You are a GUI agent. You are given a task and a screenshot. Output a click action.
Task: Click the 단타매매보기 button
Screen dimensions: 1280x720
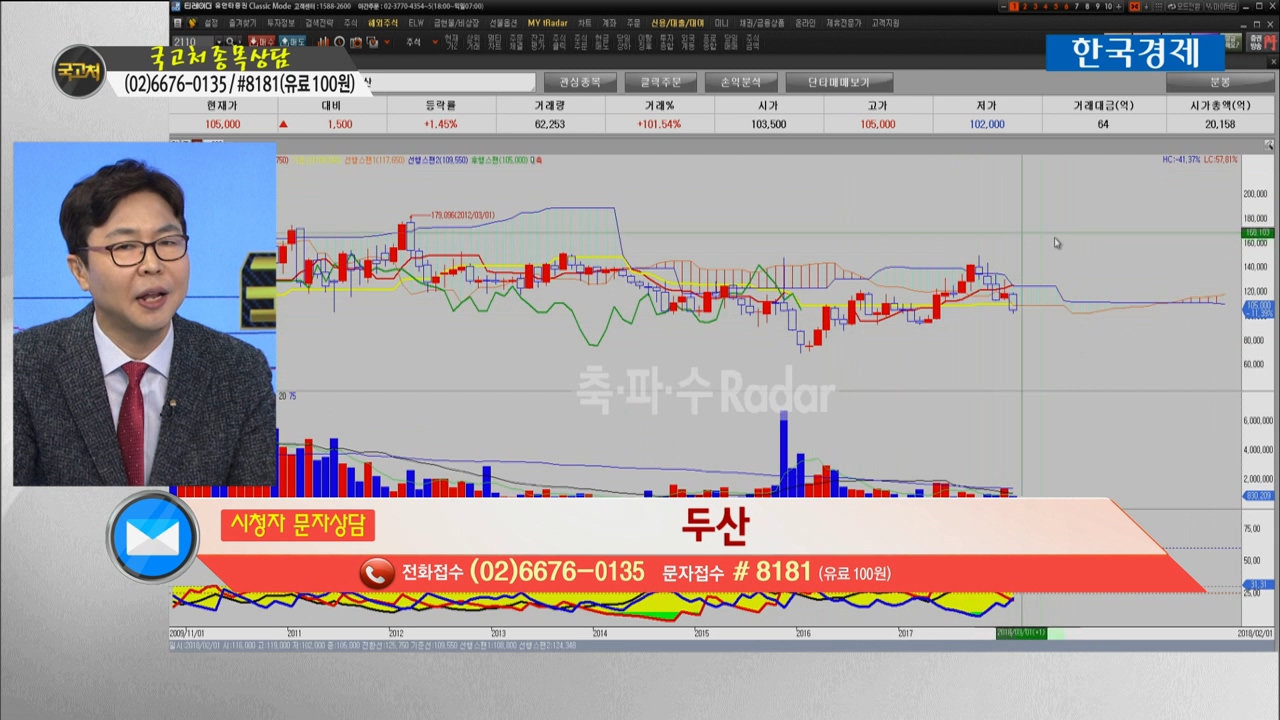pyautogui.click(x=839, y=82)
